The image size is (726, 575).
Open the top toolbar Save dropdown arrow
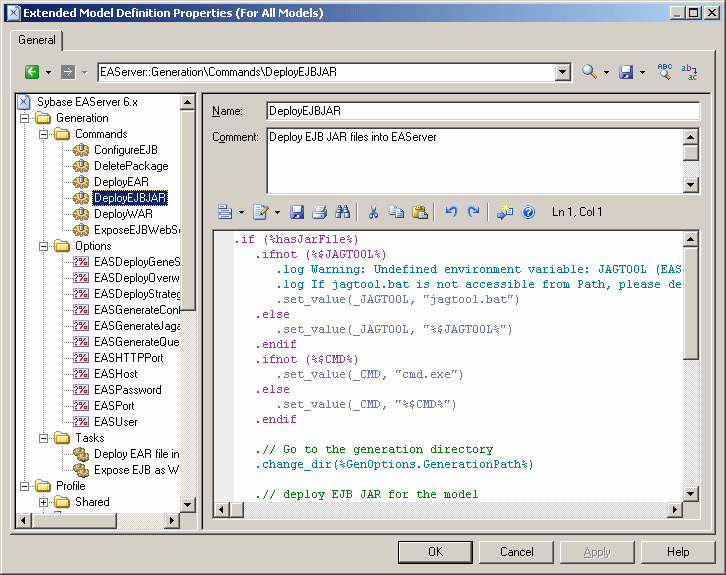click(x=642, y=72)
